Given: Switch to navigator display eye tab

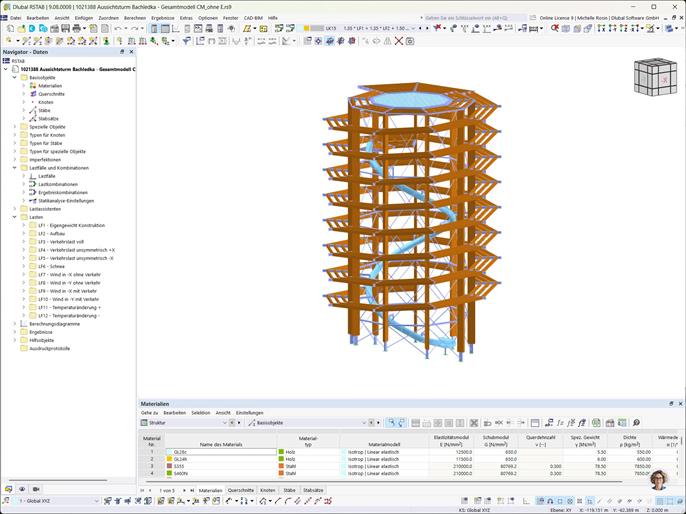Looking at the screenshot, I should coord(22,489).
